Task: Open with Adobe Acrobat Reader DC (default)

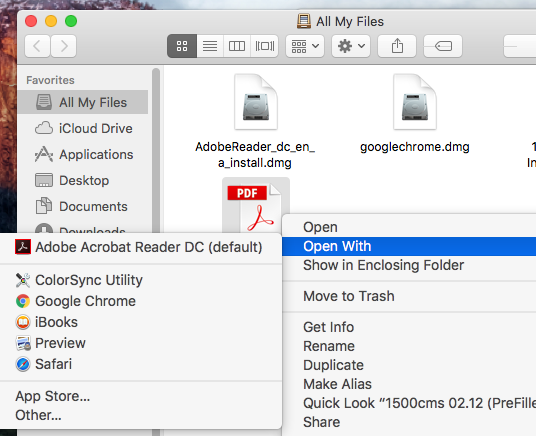Action: (141, 247)
